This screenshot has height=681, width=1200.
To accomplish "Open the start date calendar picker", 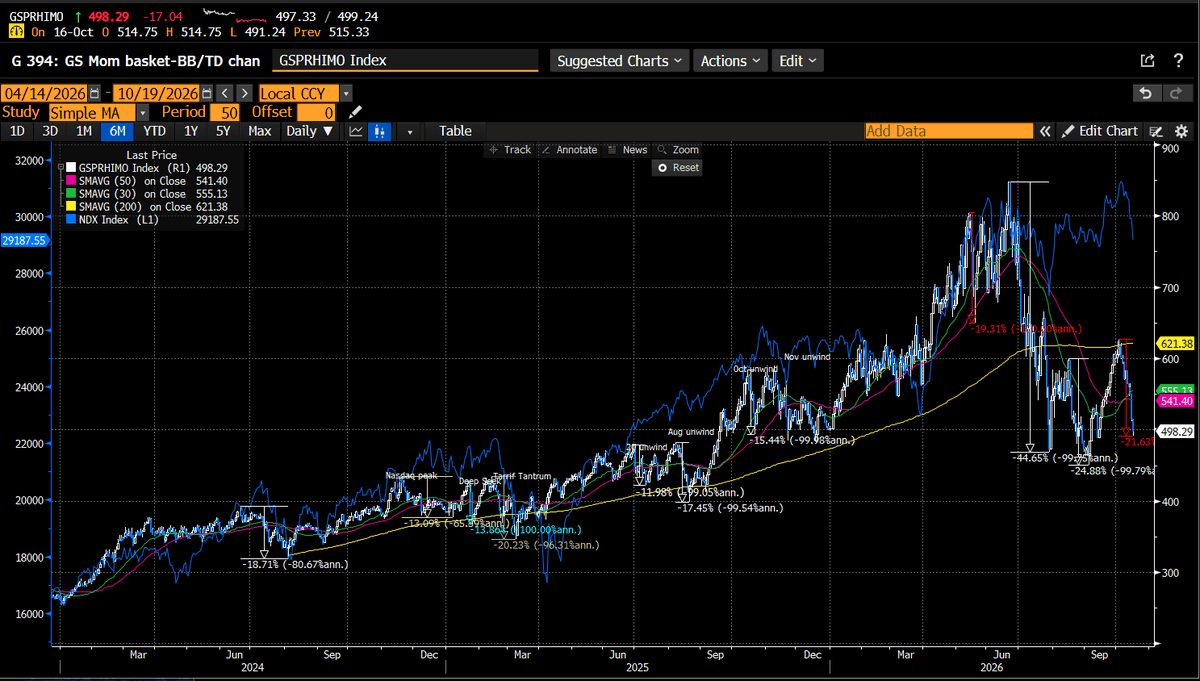I will [95, 93].
